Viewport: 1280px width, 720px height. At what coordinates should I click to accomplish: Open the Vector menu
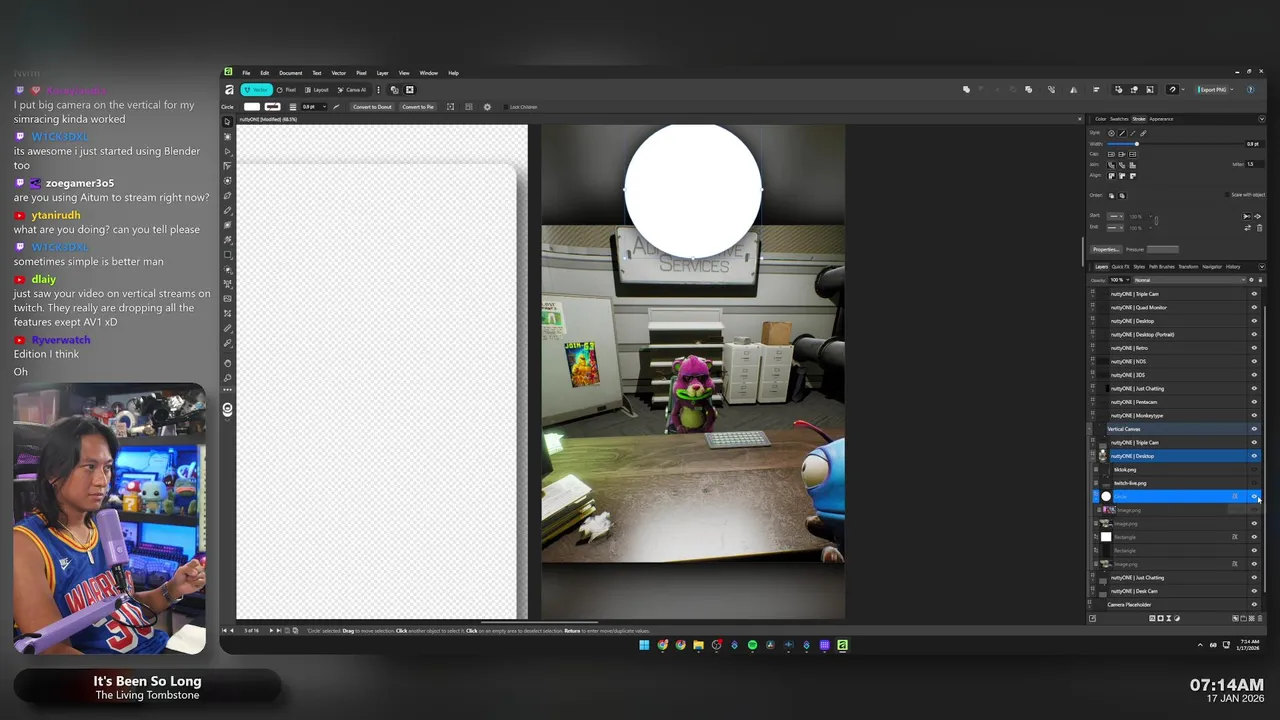(x=339, y=73)
